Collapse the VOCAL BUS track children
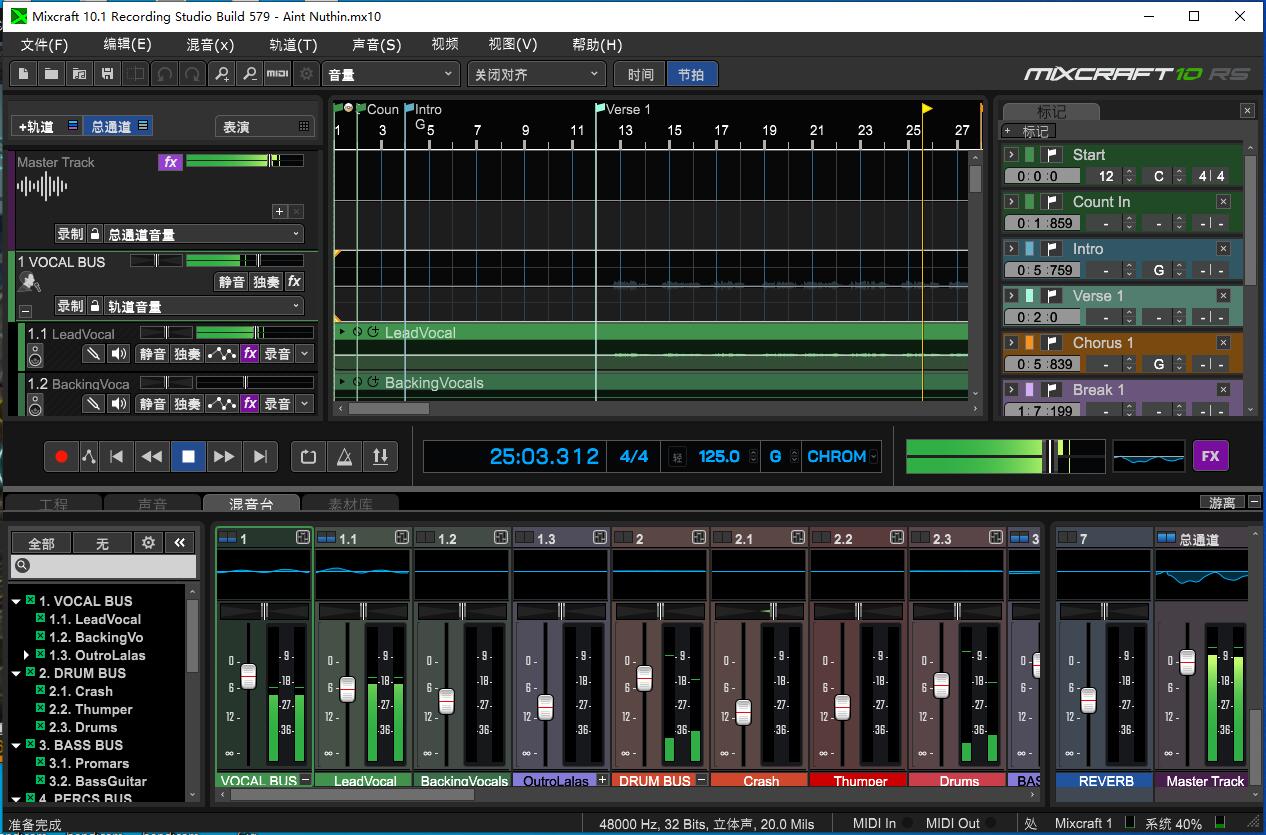The width and height of the screenshot is (1266, 835). 26,311
